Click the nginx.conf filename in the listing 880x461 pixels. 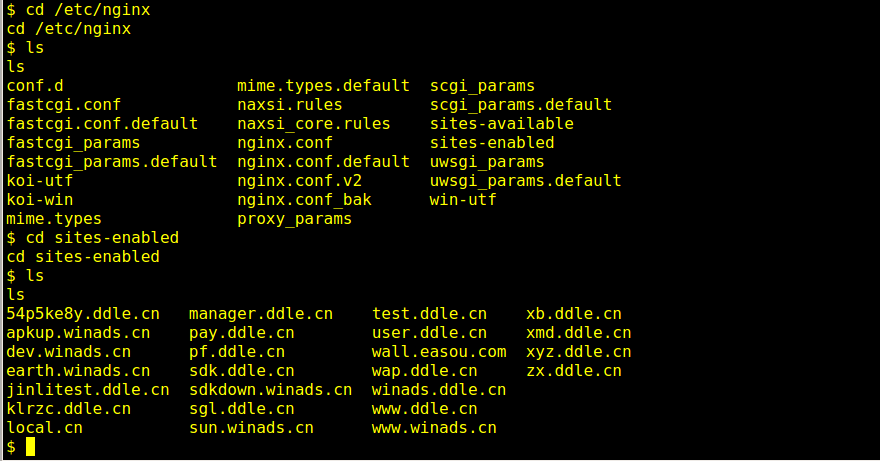tap(285, 143)
